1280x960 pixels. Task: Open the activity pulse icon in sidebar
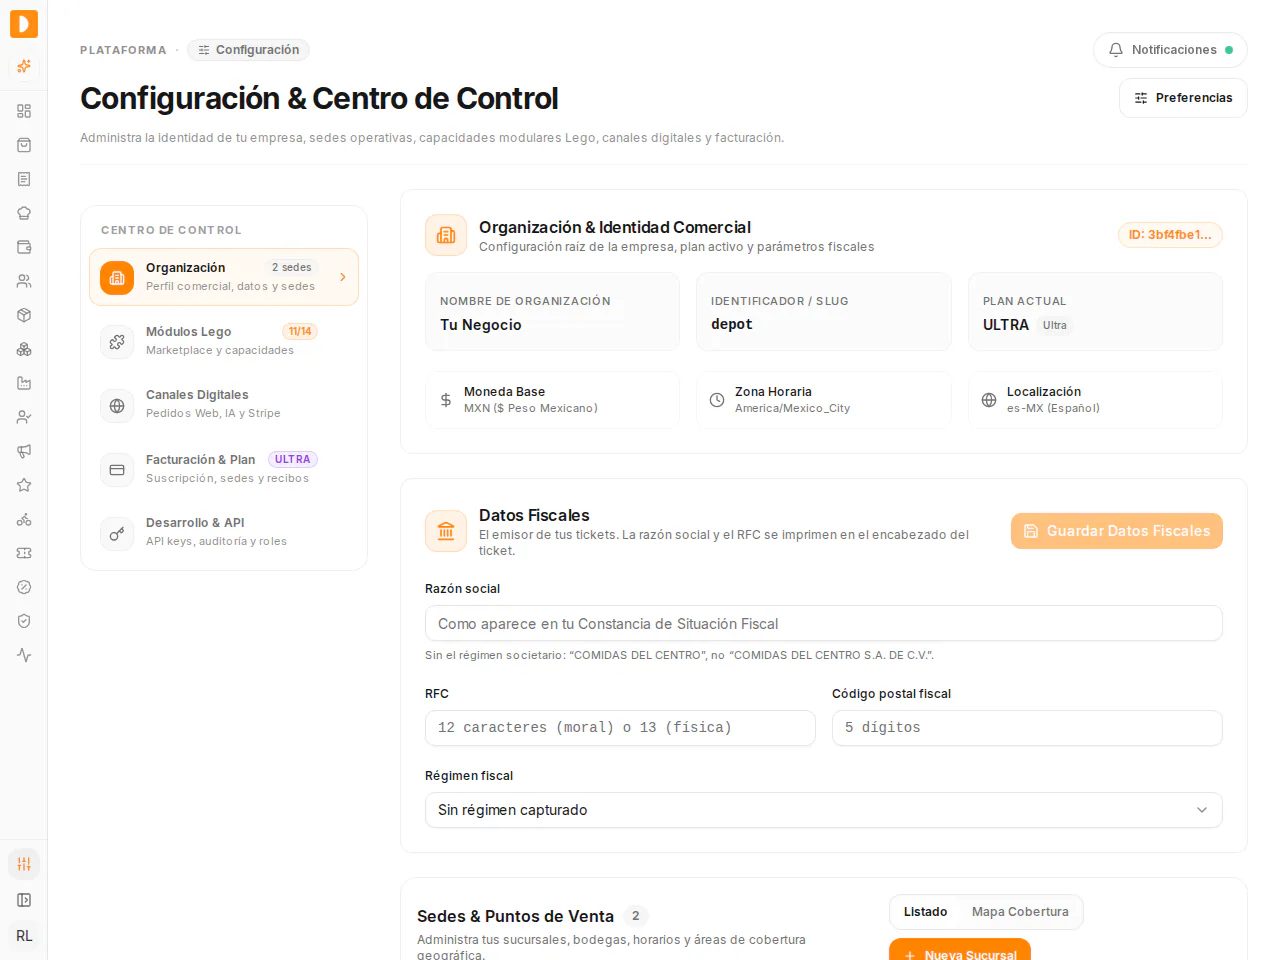(24, 655)
